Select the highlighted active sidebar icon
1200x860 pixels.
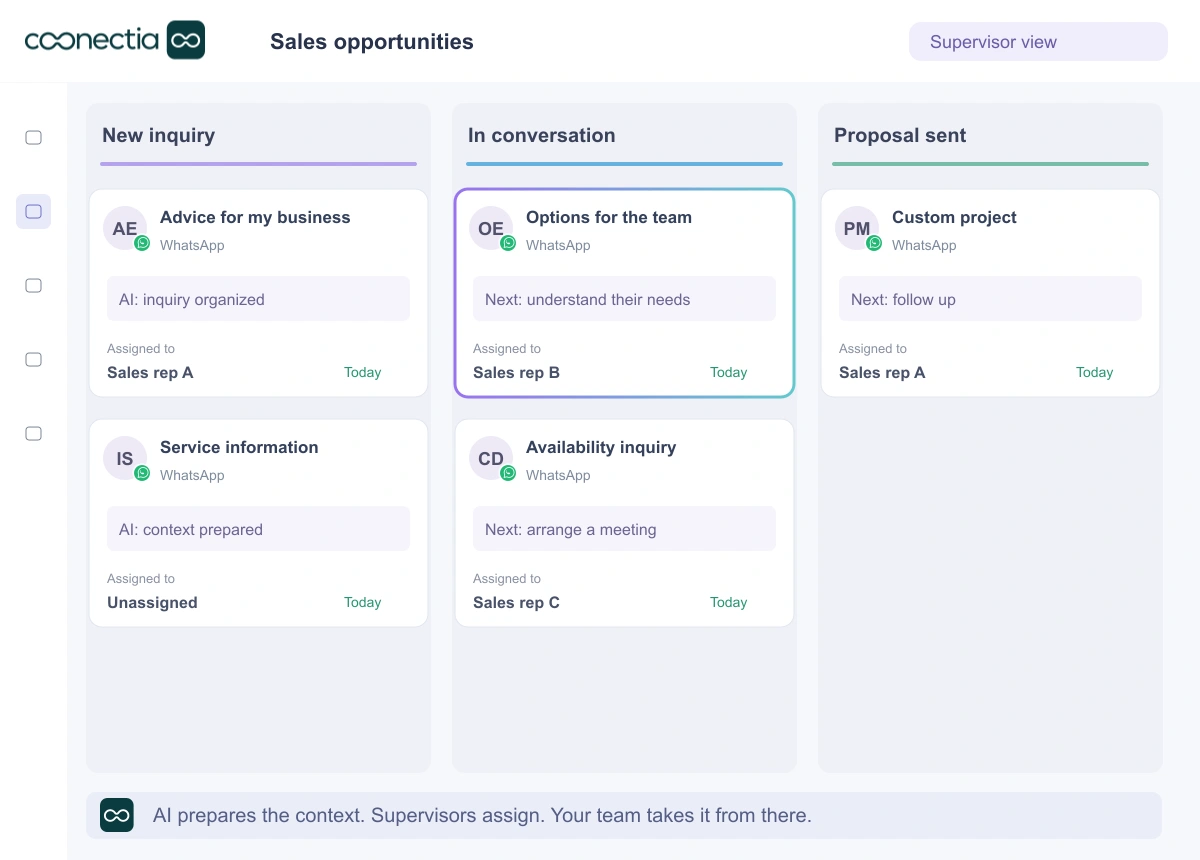[x=33, y=211]
